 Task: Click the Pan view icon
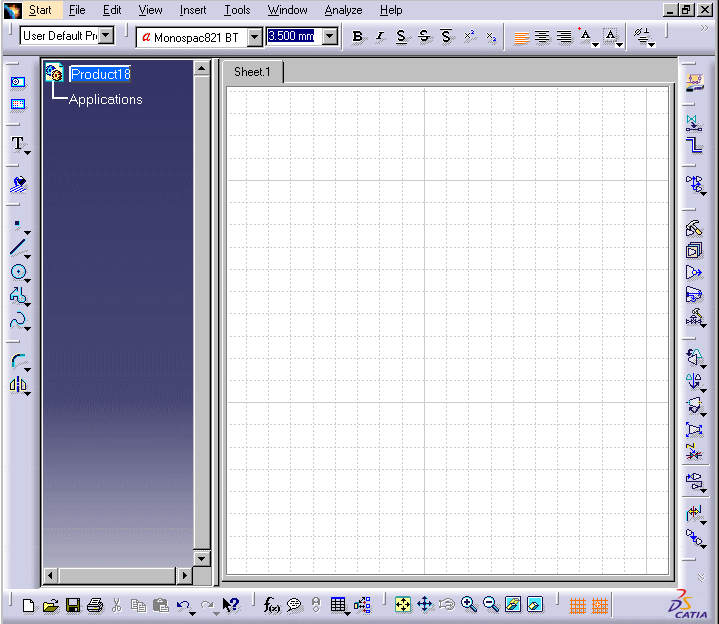[x=424, y=605]
